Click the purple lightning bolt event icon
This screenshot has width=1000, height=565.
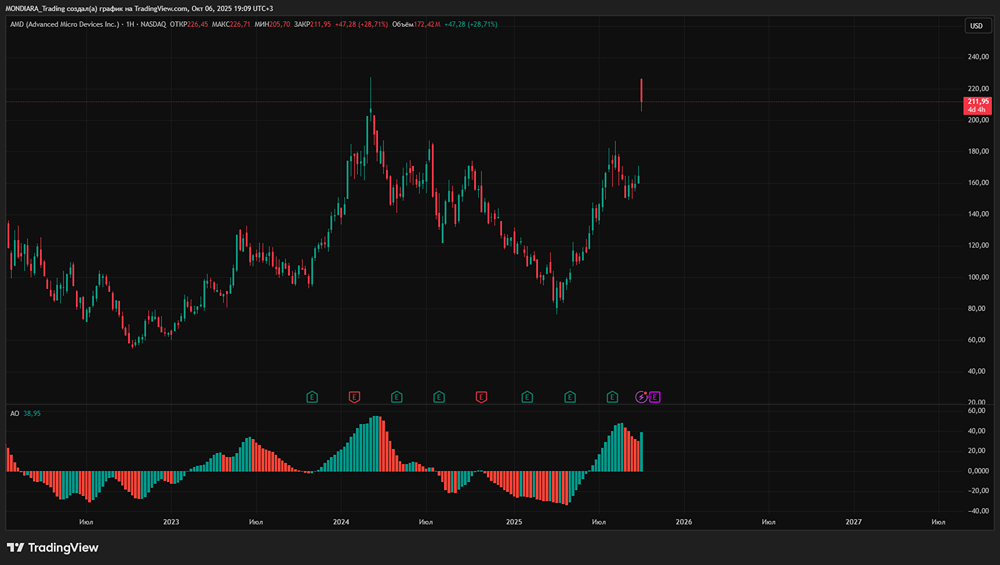click(641, 397)
